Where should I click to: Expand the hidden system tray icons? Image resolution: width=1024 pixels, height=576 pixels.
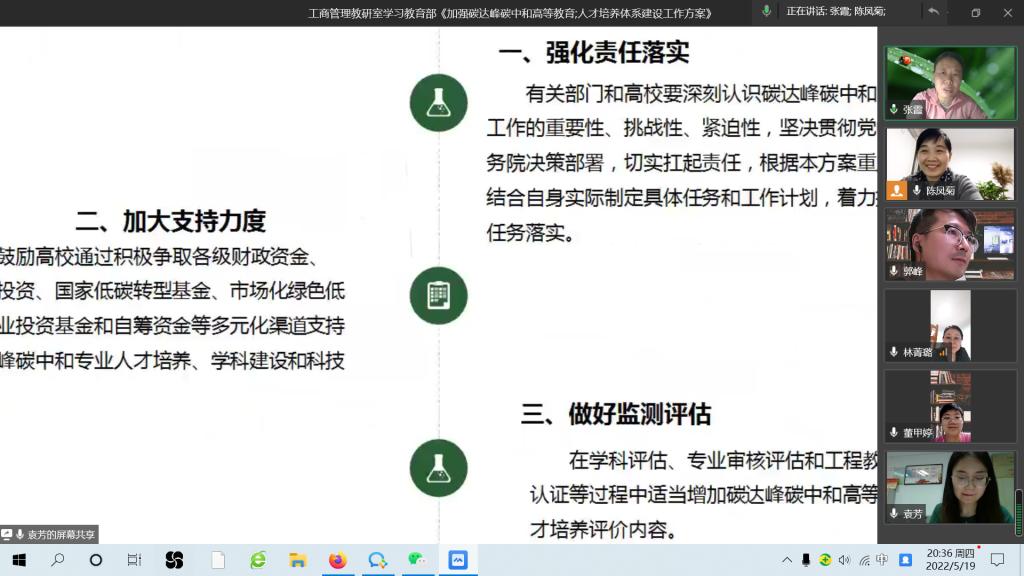click(x=787, y=560)
